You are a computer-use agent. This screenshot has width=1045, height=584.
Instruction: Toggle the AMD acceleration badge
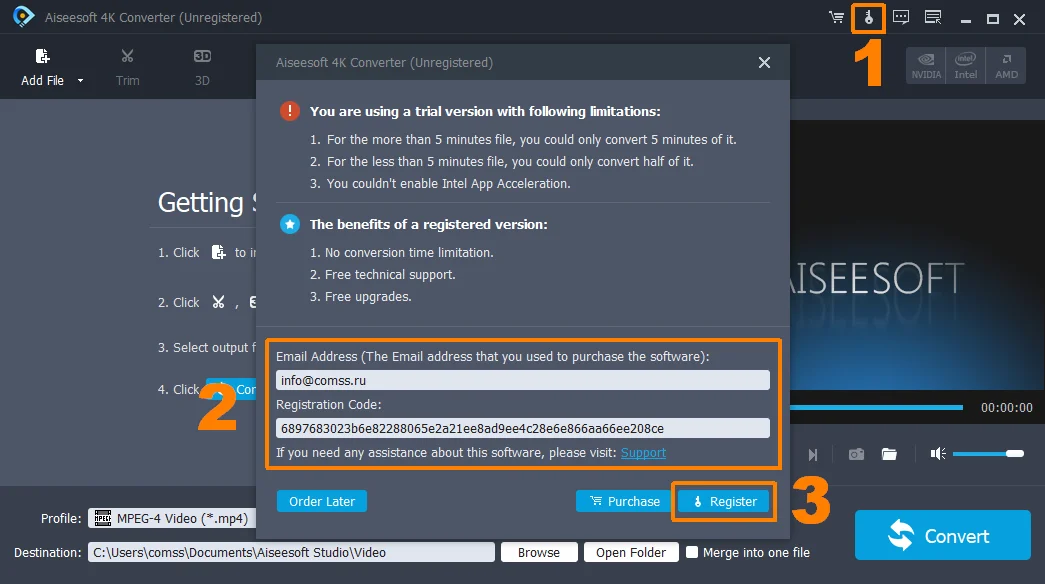point(1005,65)
